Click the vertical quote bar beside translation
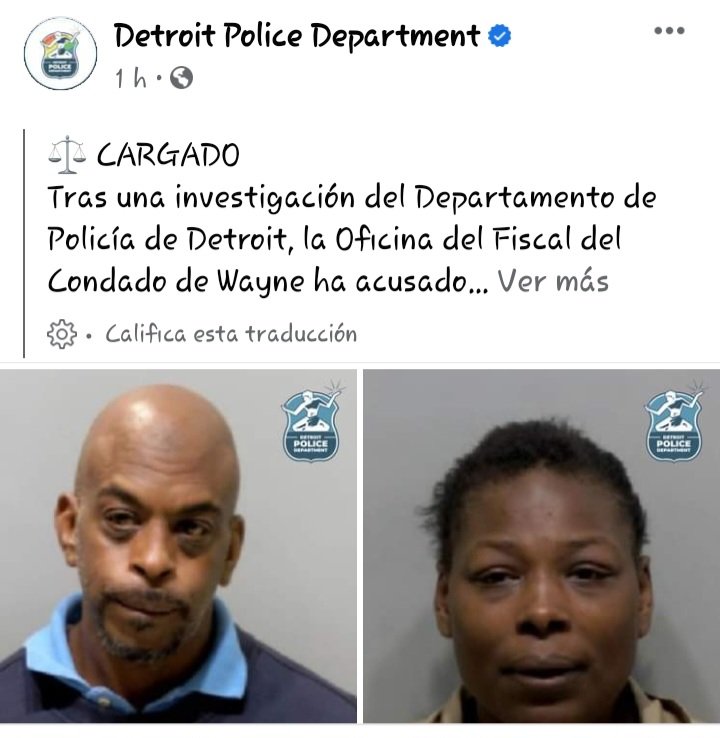 click(x=24, y=243)
